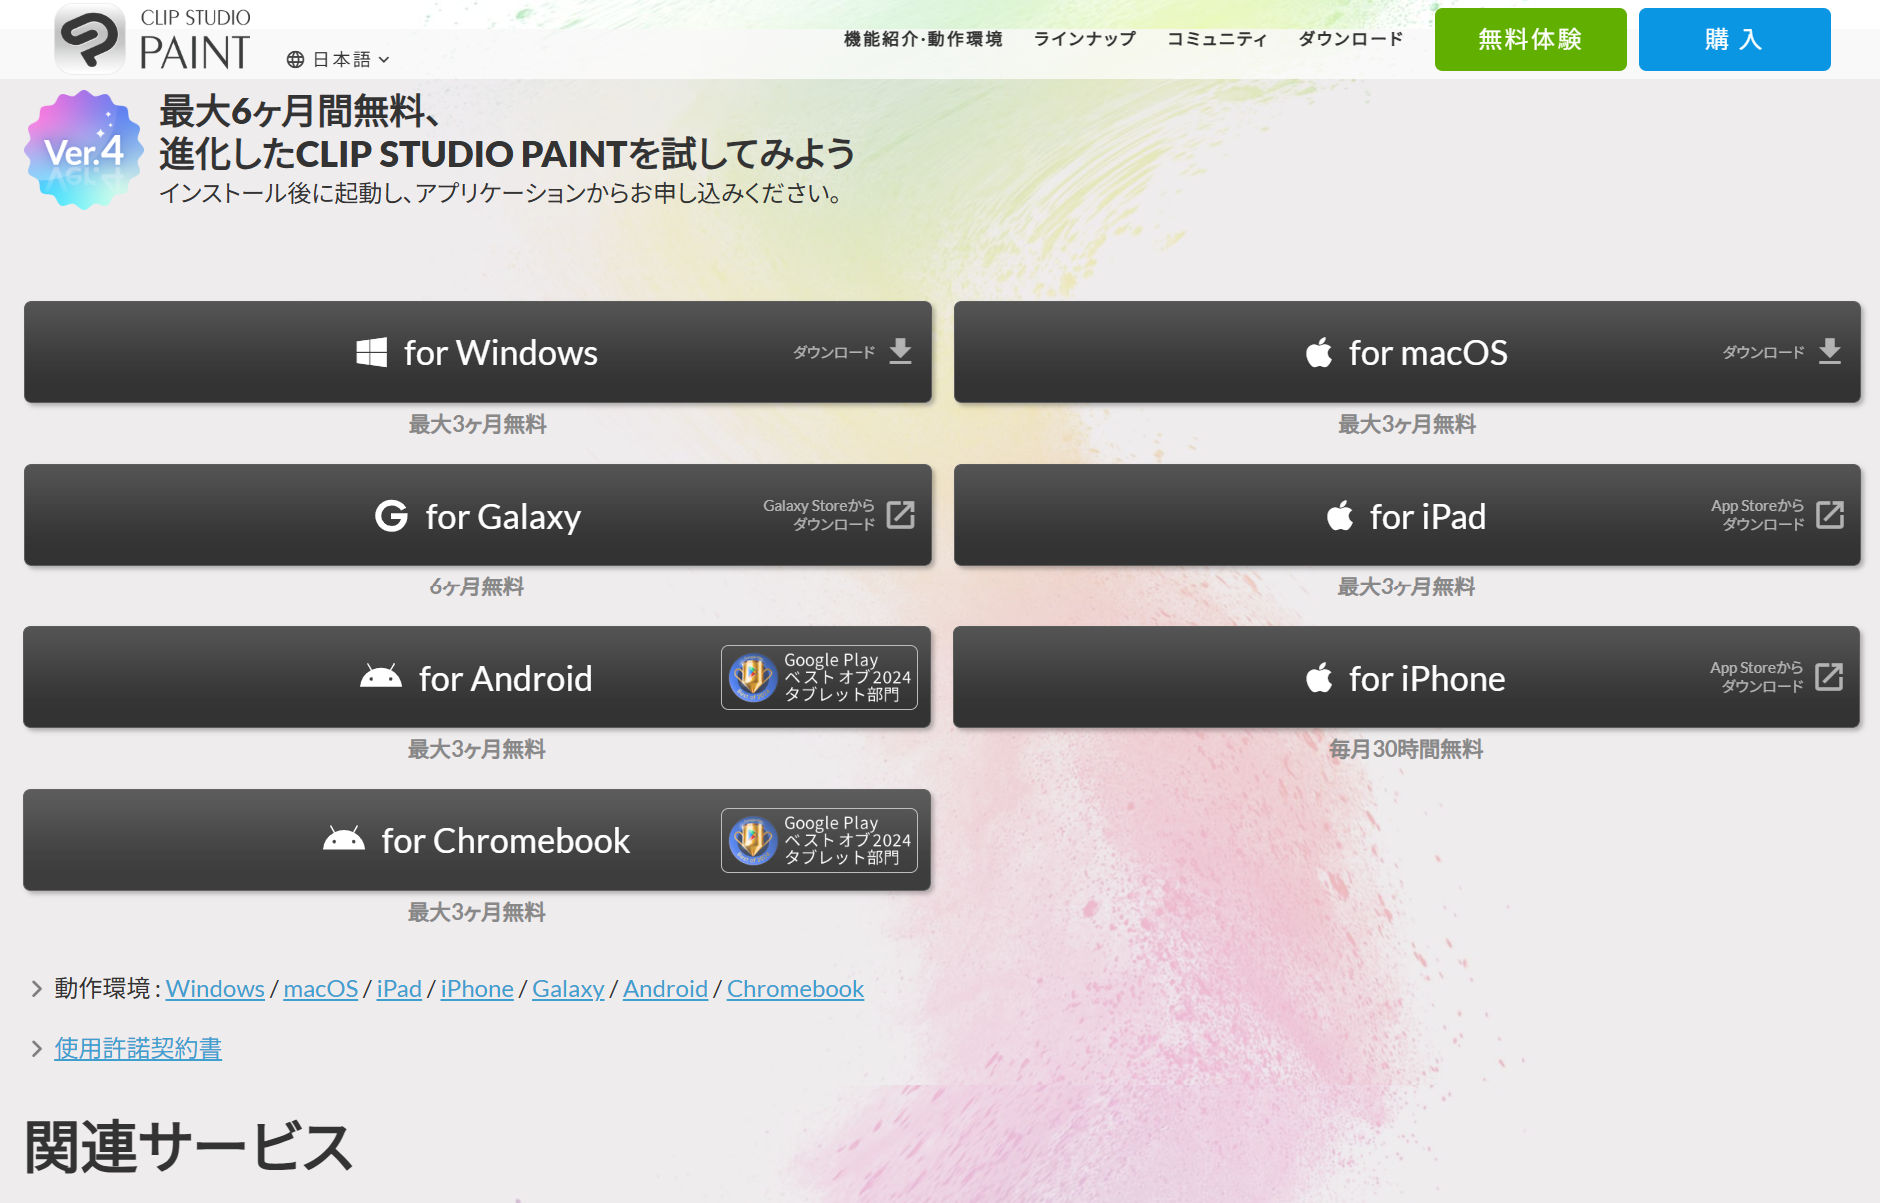Viewport: 1880px width, 1203px height.
Task: Open the ラインナップ menu item
Action: click(1084, 39)
